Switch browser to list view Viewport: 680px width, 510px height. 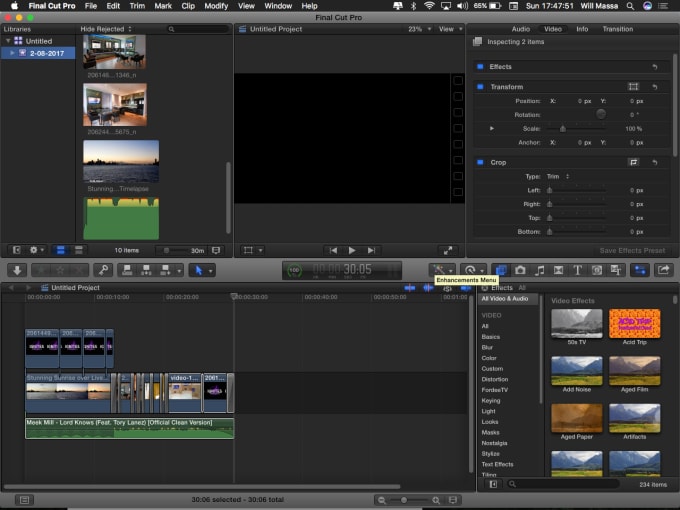click(78, 250)
